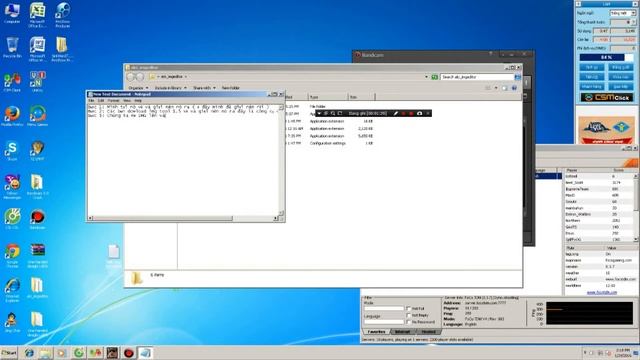This screenshot has height=360, width=640.
Task: Open the Notepad Edit menu
Action: [101, 100]
